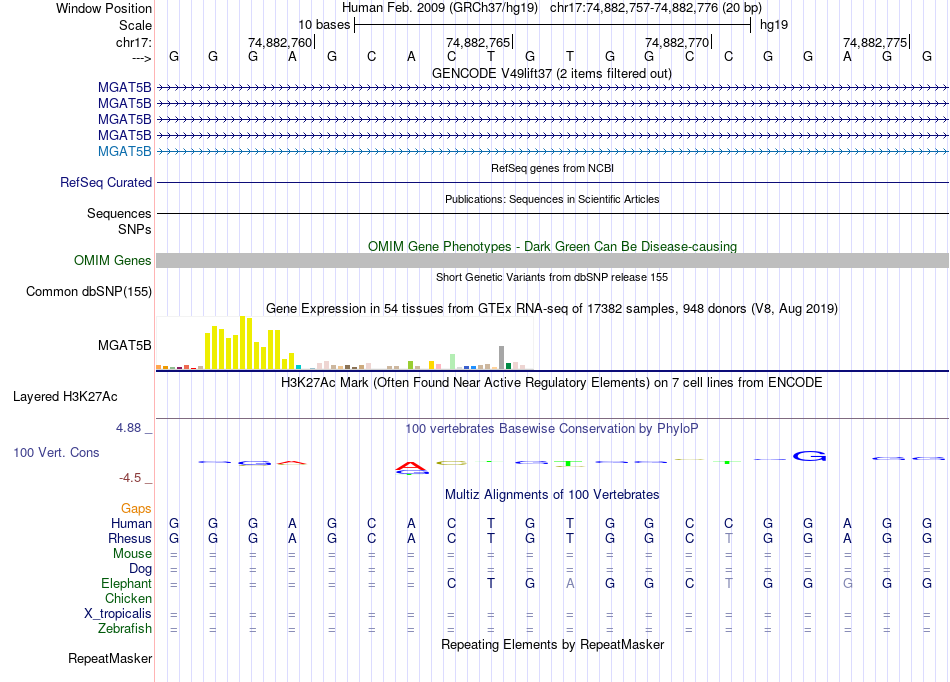Click the Sequences track label
The image size is (950, 682).
(x=119, y=213)
